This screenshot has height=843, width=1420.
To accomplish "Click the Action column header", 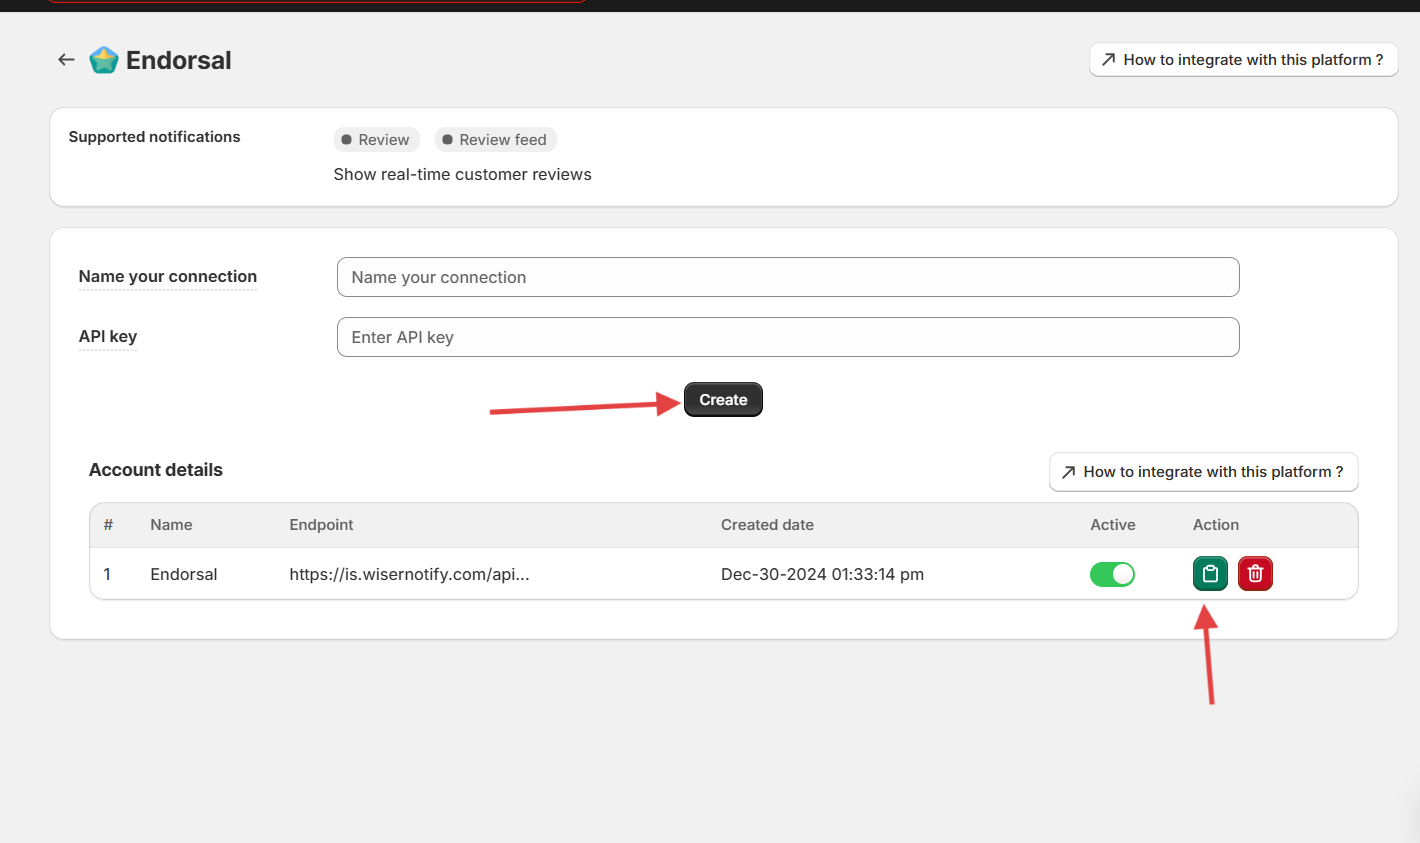I will coord(1216,525).
